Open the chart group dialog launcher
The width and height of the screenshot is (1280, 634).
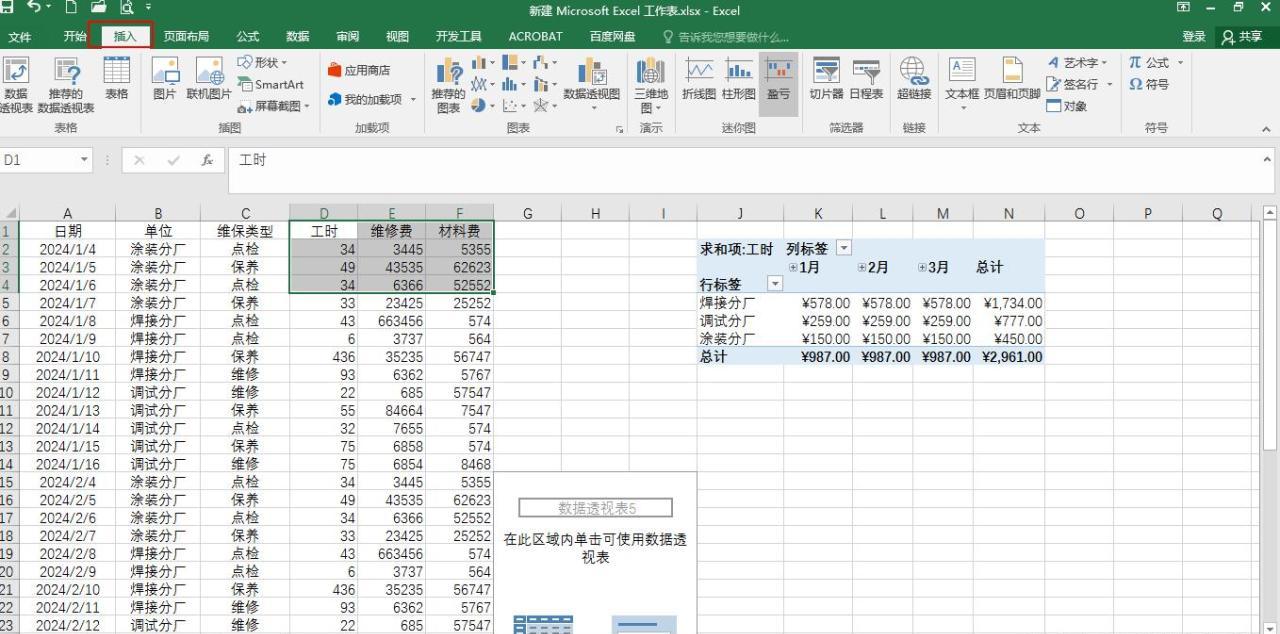point(620,129)
